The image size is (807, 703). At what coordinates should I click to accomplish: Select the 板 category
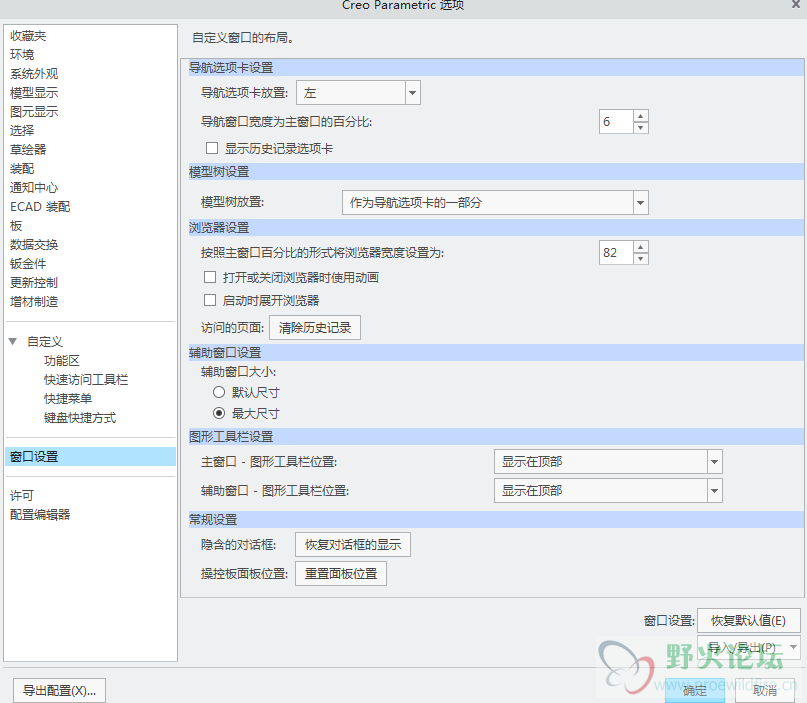pos(16,226)
